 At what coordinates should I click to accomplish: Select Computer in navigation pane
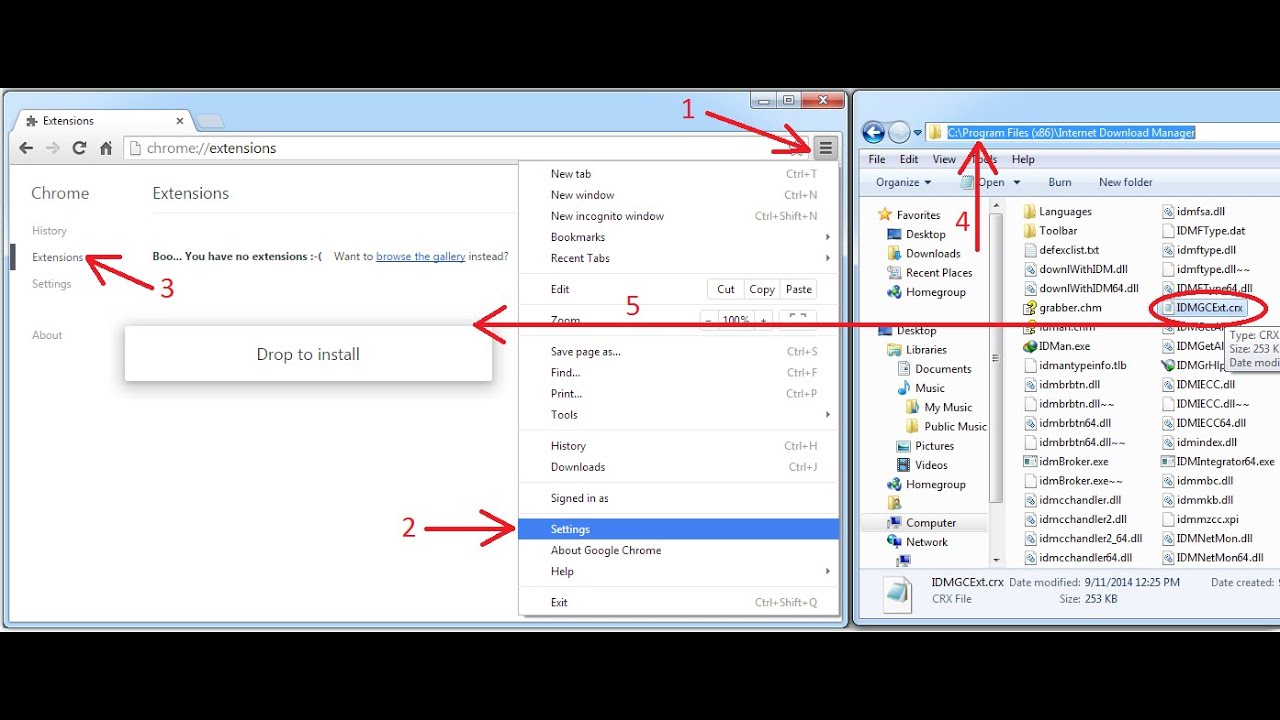[x=922, y=523]
